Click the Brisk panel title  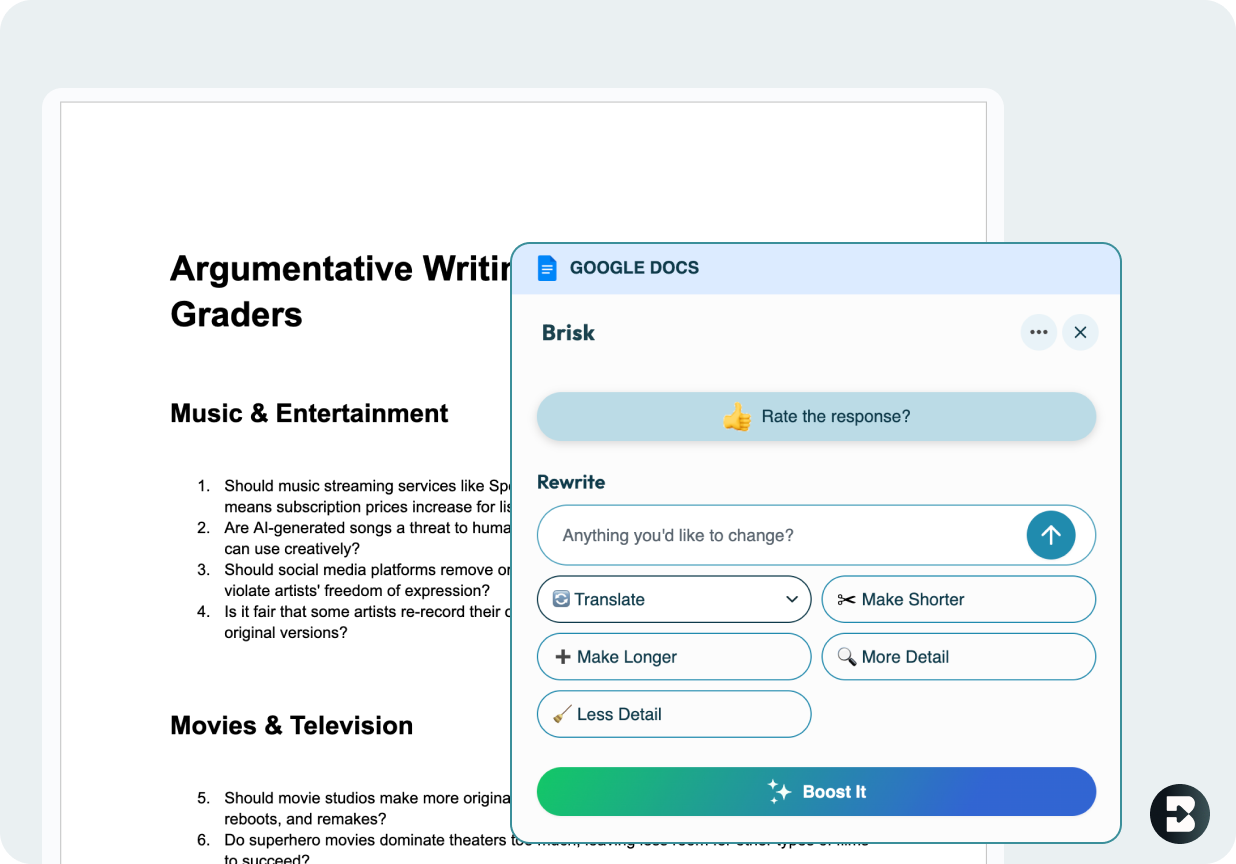568,333
